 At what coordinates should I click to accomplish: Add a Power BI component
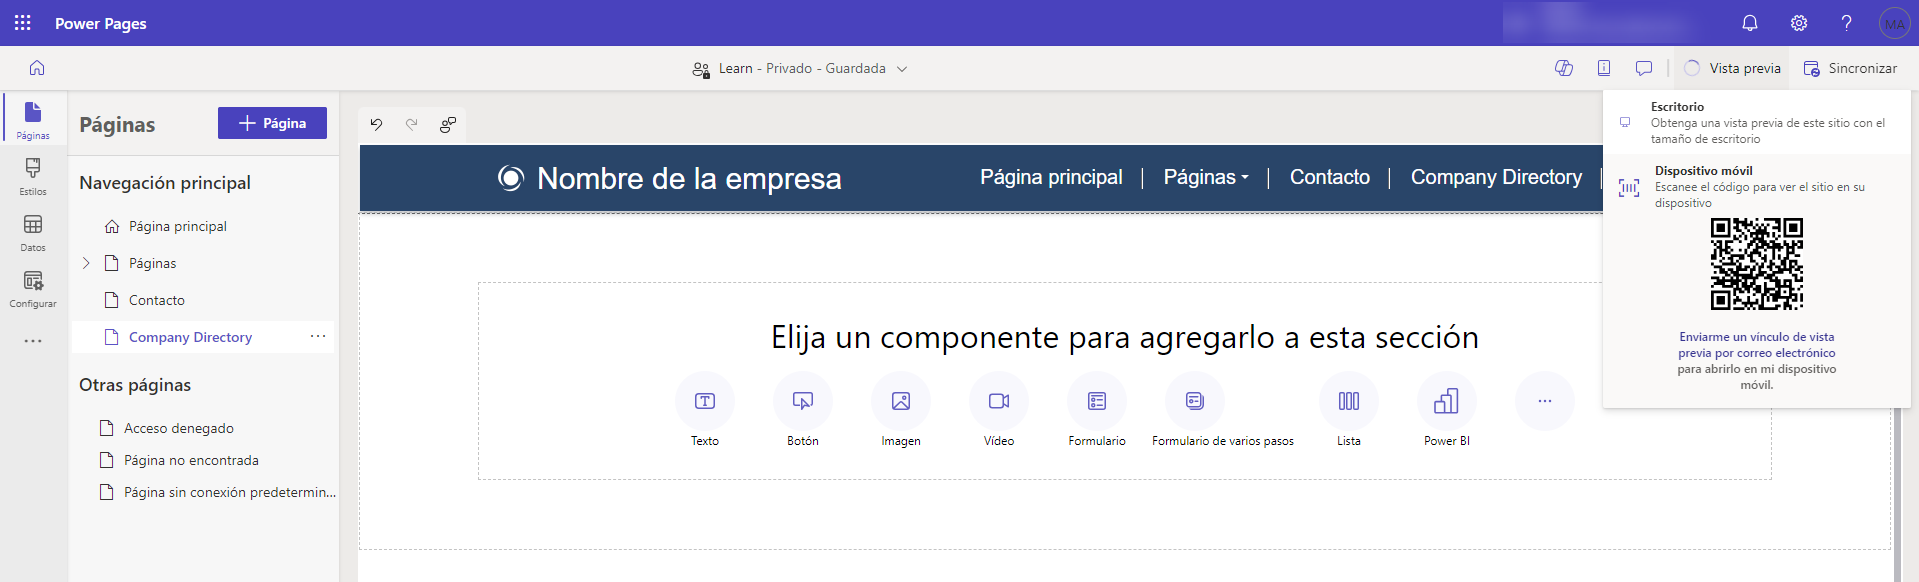tap(1447, 401)
